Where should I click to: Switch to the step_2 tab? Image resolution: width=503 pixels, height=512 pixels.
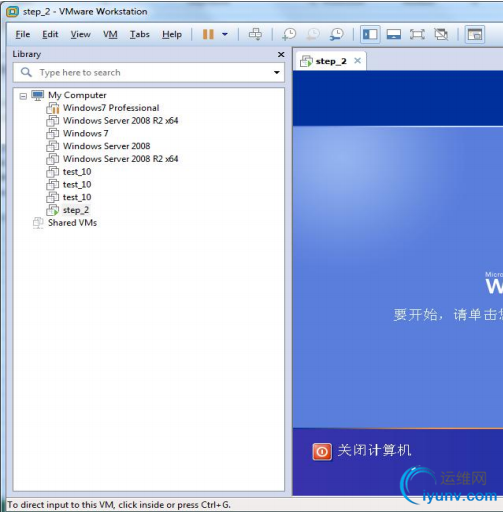coord(331,61)
